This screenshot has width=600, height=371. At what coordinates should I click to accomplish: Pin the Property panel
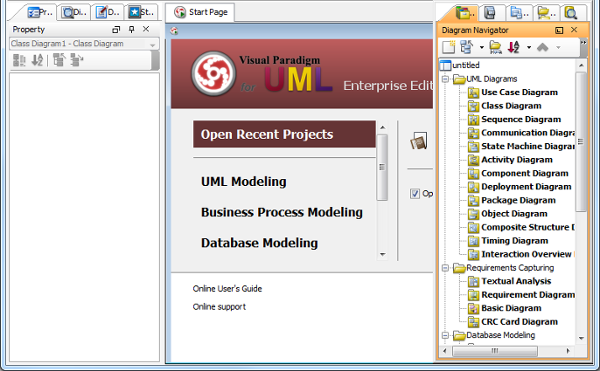coord(131,29)
